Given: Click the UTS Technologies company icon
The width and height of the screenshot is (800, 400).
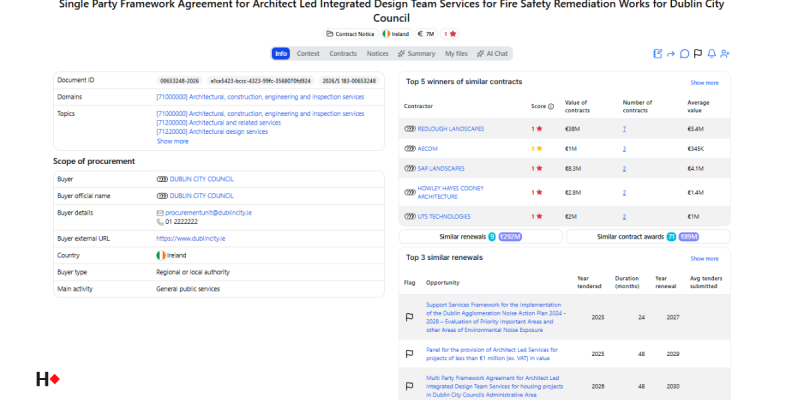Looking at the screenshot, I should (x=410, y=216).
